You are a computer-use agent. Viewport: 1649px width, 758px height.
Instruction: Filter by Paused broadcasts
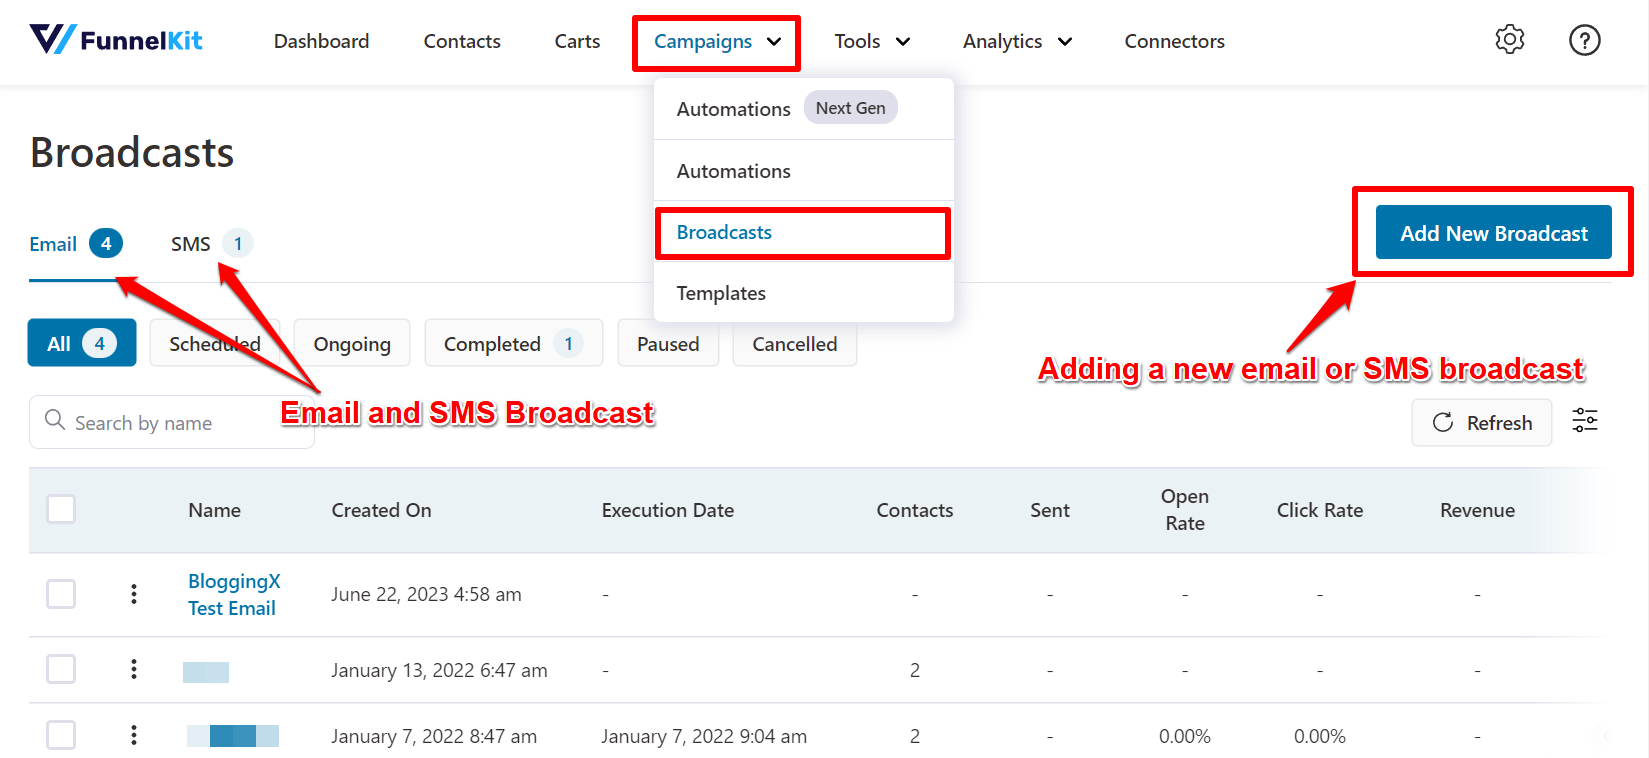coord(668,343)
